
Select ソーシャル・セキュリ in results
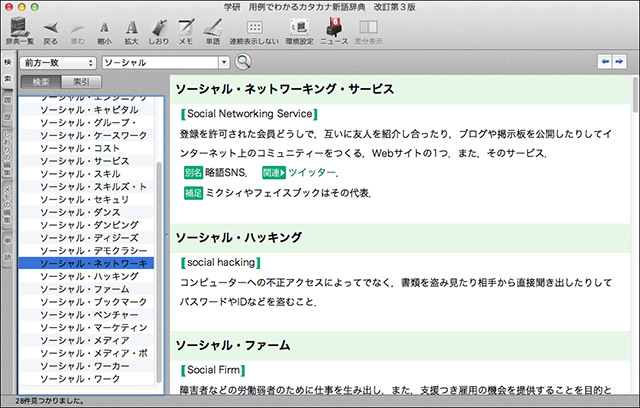click(x=86, y=200)
